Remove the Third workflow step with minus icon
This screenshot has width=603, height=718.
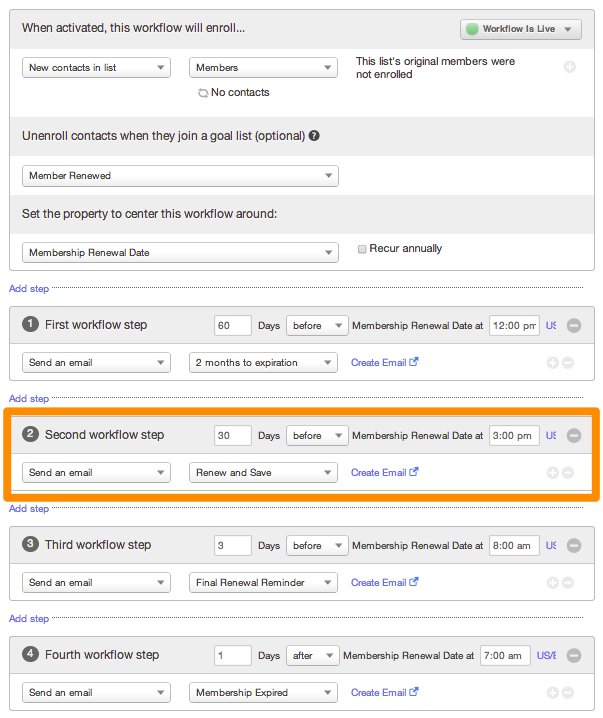[x=574, y=545]
